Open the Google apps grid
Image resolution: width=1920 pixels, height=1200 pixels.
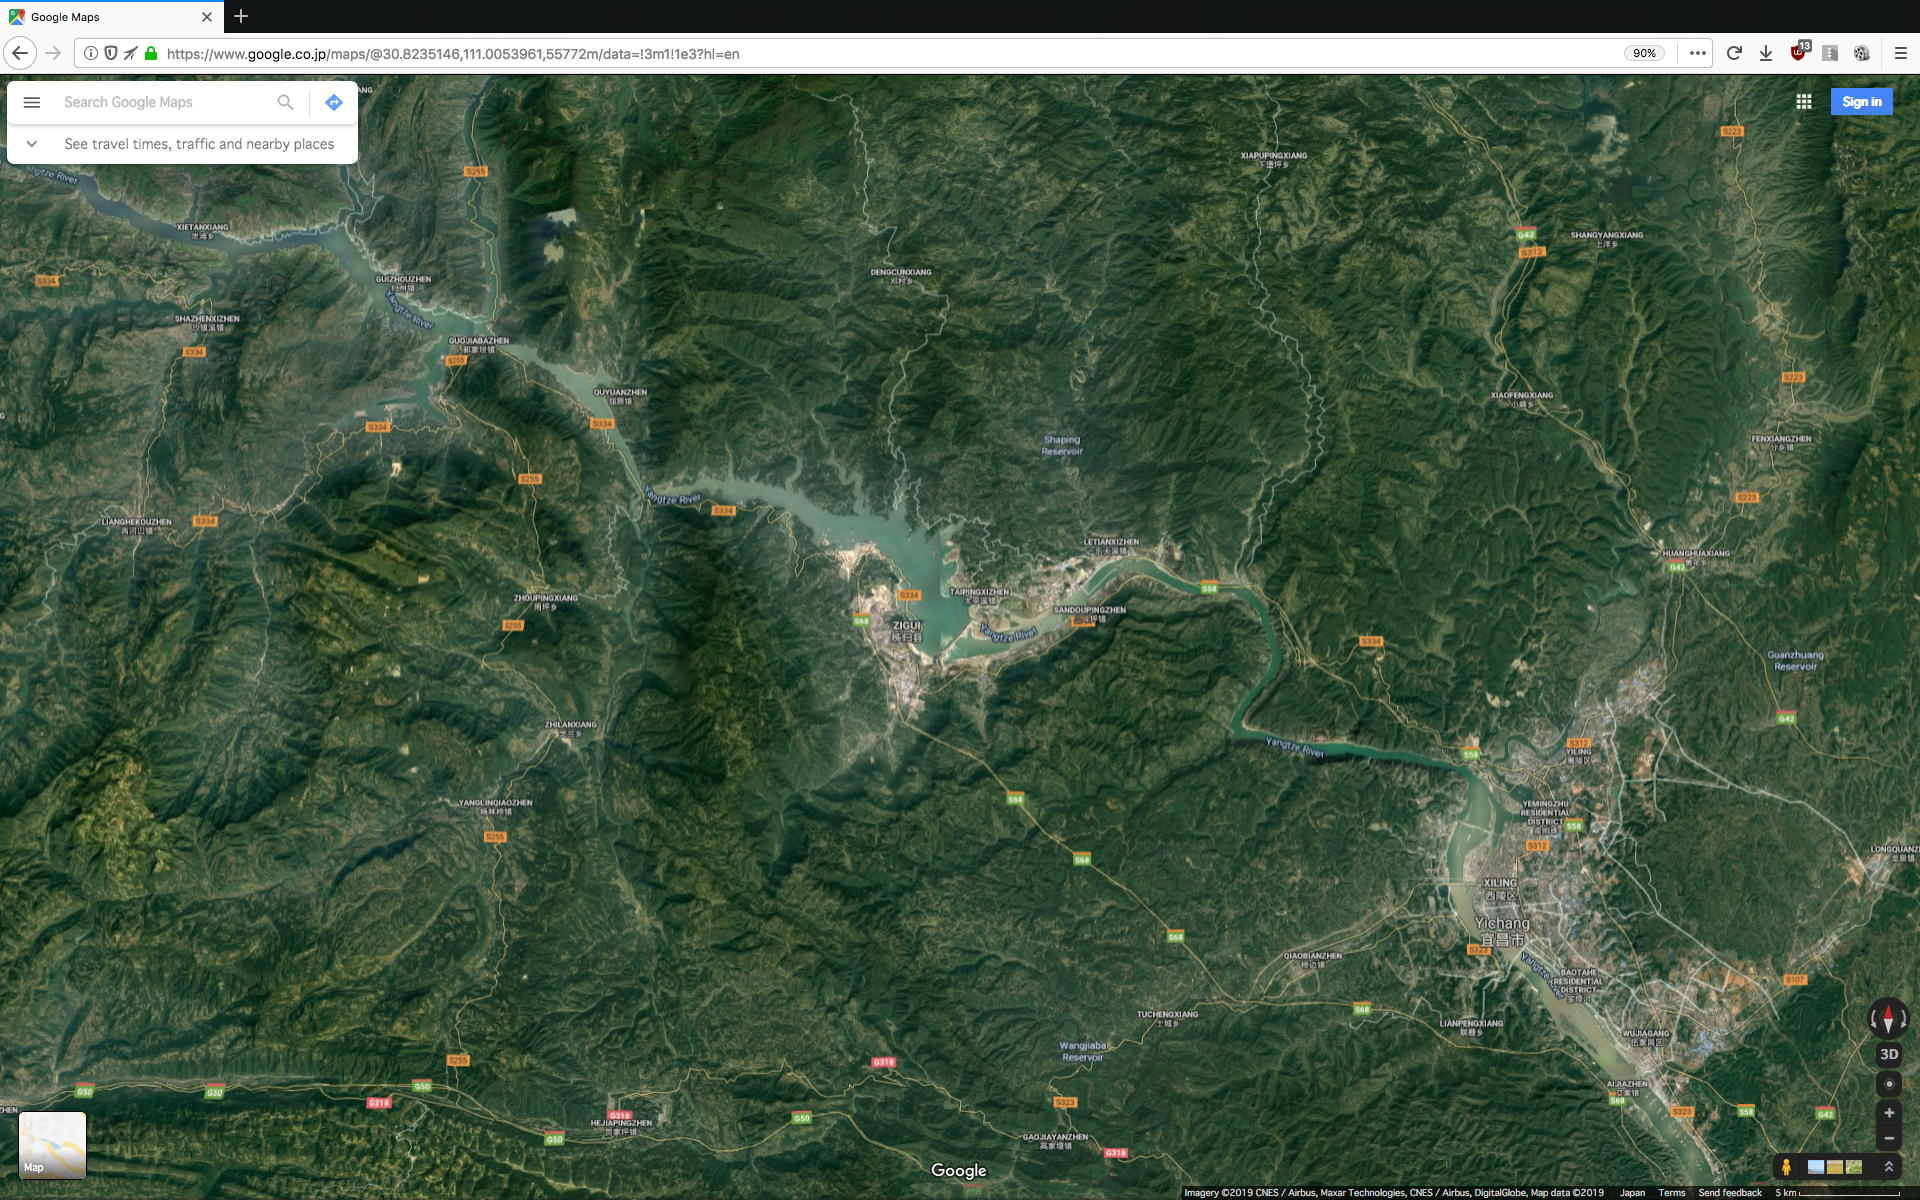(1804, 102)
